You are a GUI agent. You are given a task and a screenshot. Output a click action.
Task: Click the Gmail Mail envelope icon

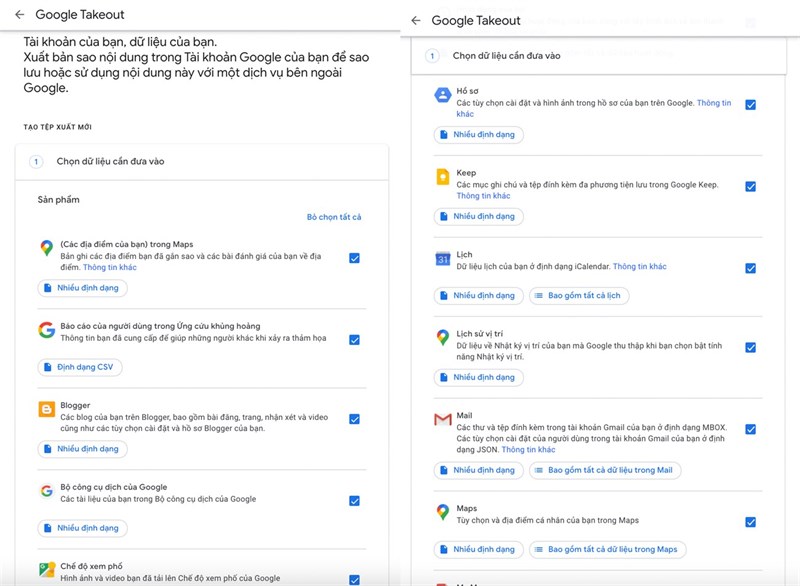click(442, 419)
